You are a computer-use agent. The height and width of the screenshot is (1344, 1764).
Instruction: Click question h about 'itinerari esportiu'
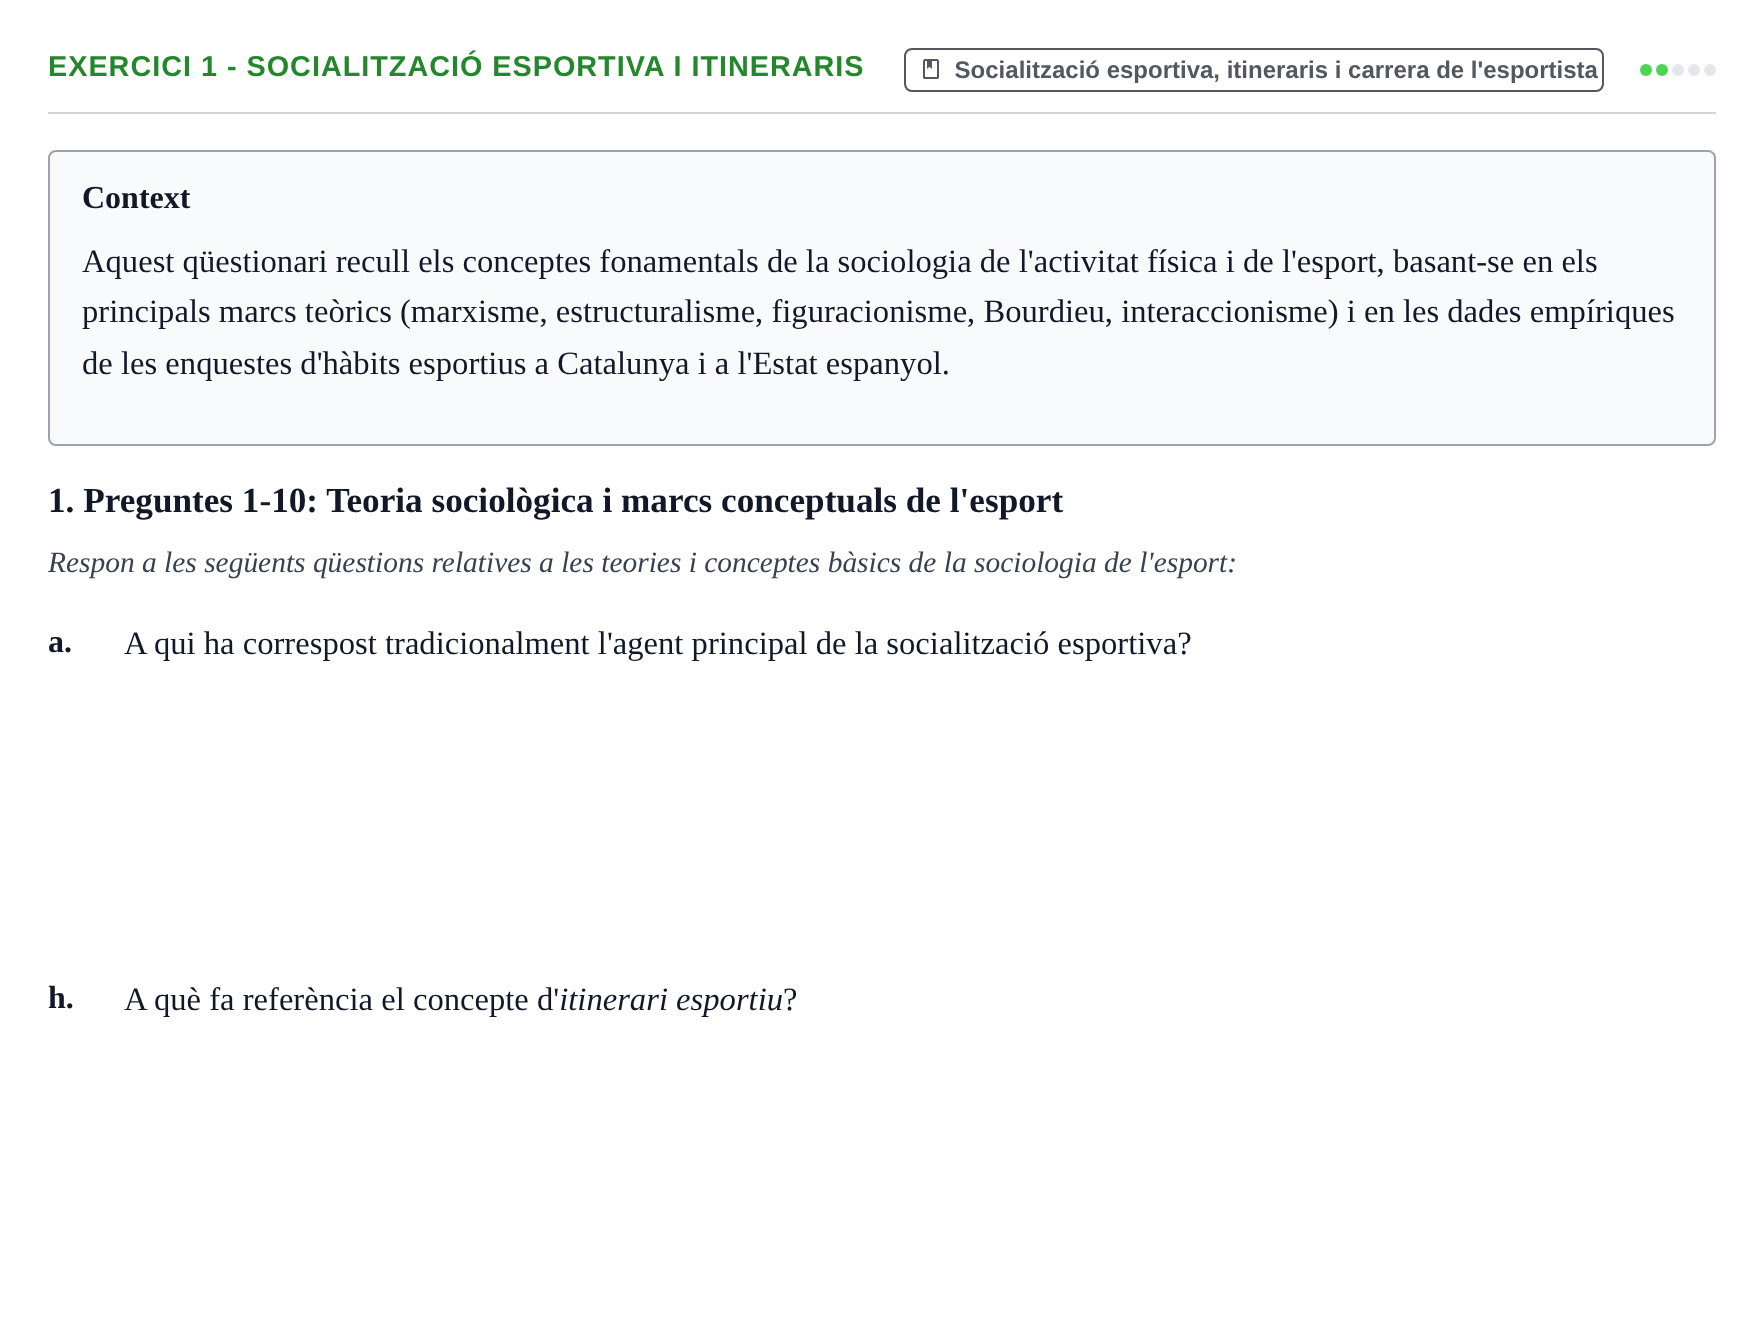coord(461,1000)
